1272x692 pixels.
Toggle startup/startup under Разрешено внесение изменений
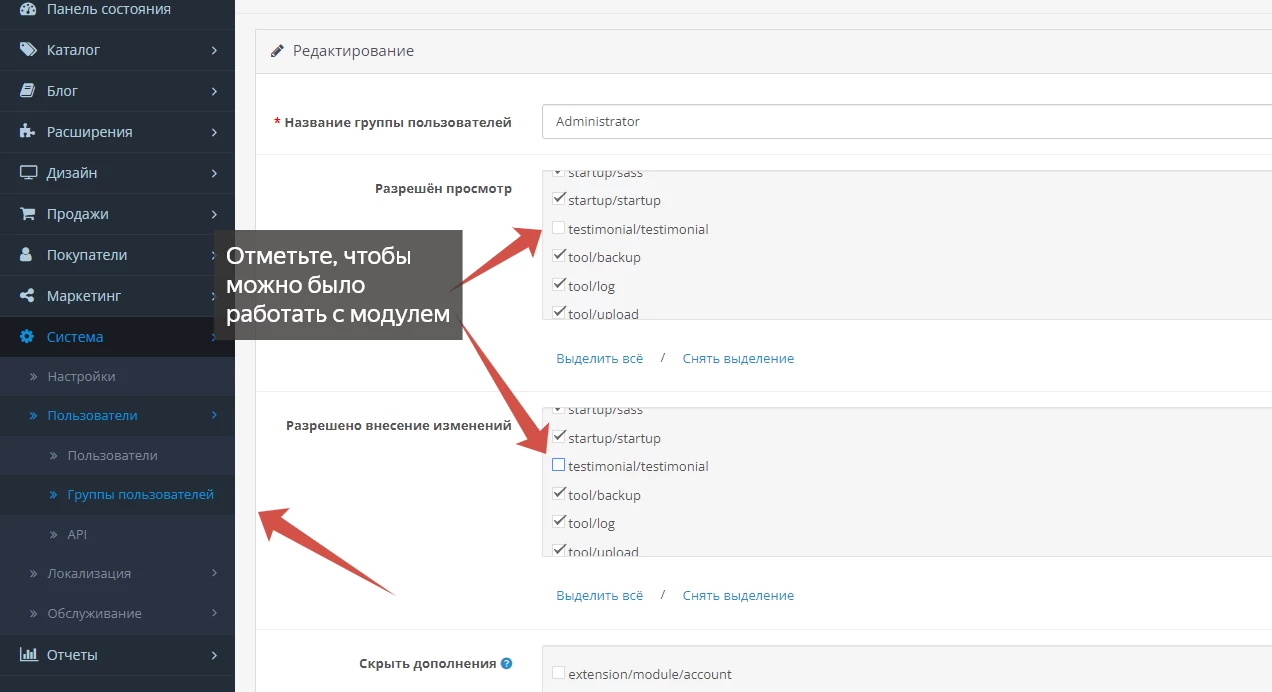(x=558, y=437)
